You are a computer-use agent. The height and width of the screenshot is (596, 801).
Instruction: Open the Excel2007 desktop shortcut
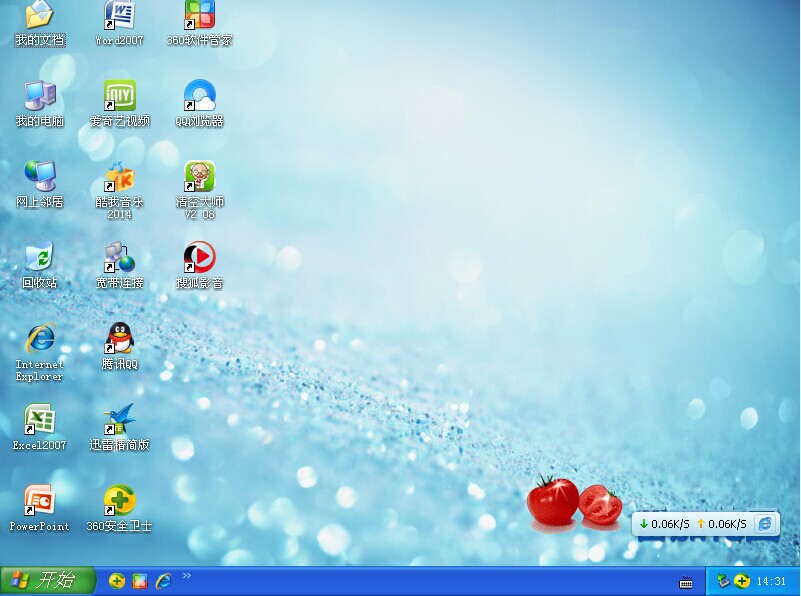pyautogui.click(x=39, y=420)
